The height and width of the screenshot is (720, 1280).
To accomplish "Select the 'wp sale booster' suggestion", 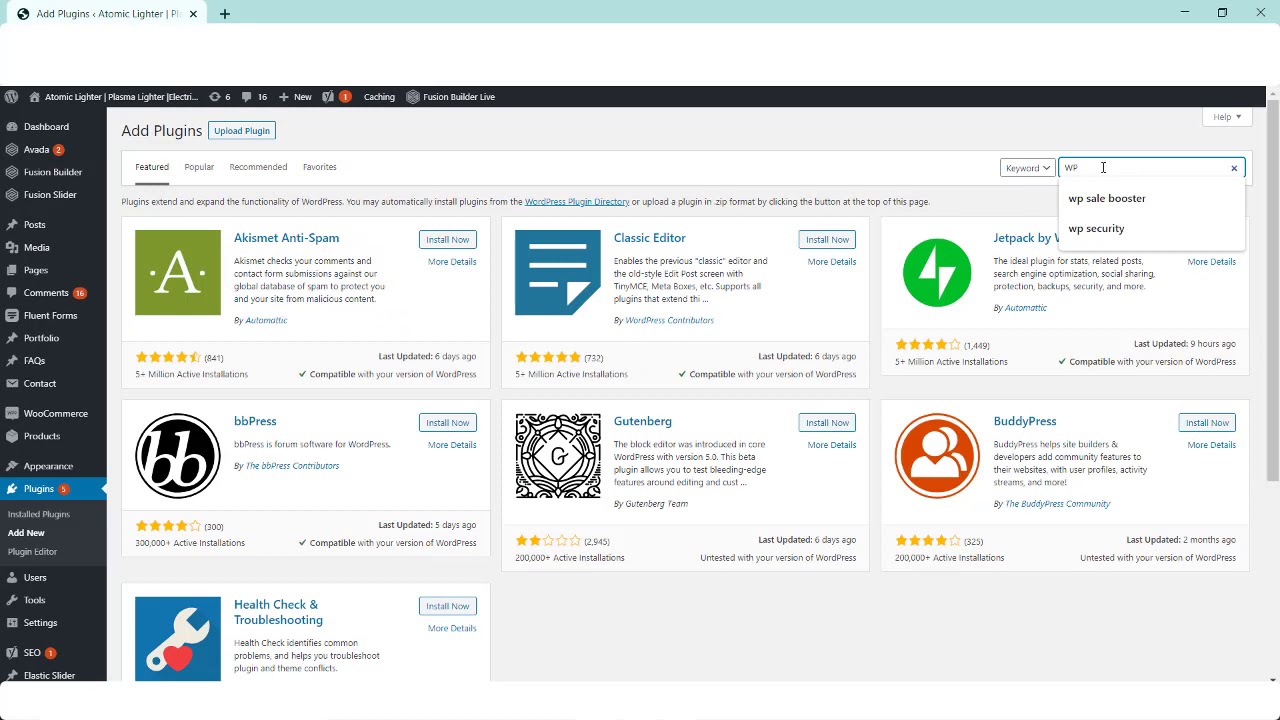I will click(x=1107, y=198).
